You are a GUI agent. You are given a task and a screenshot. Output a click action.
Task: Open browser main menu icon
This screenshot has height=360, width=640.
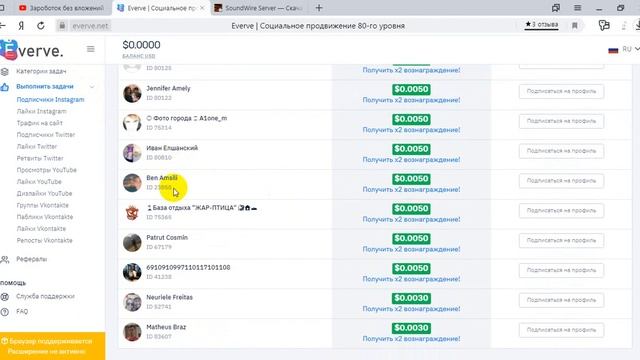click(x=577, y=8)
